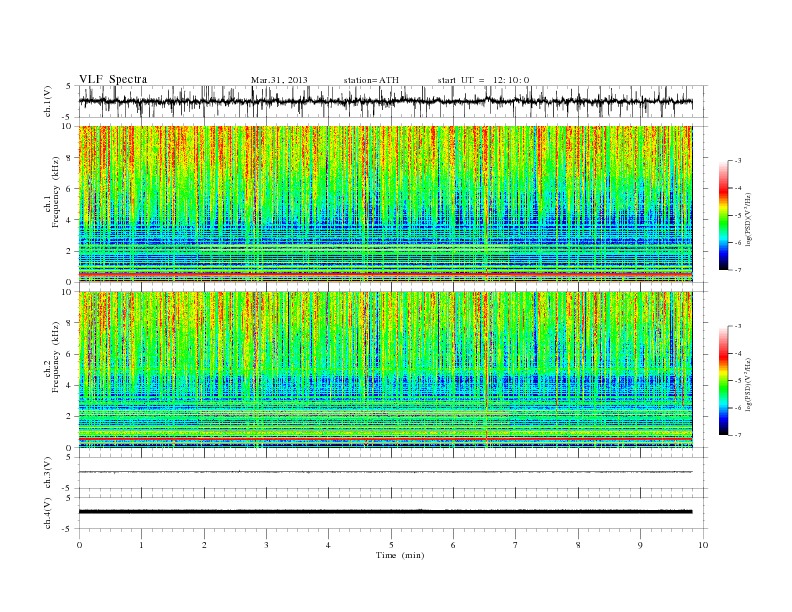Click the "-3" tick on ch.1 color bar
Viewport: 792px width, 612px height.
pos(737,161)
